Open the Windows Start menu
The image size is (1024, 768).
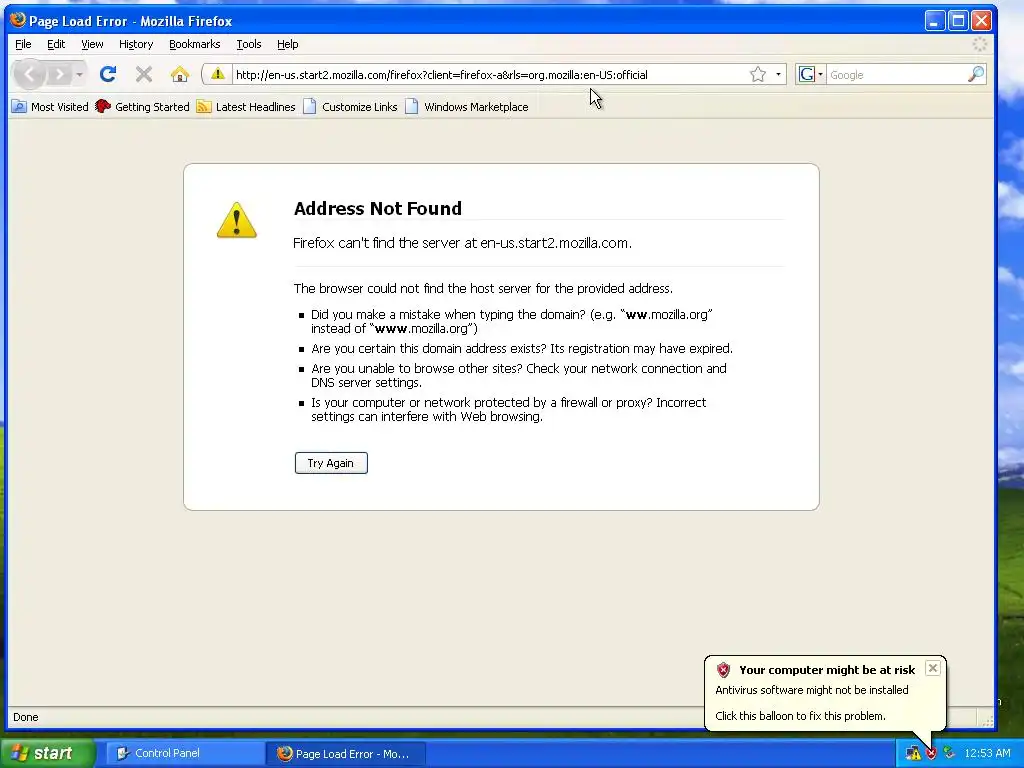(48, 753)
